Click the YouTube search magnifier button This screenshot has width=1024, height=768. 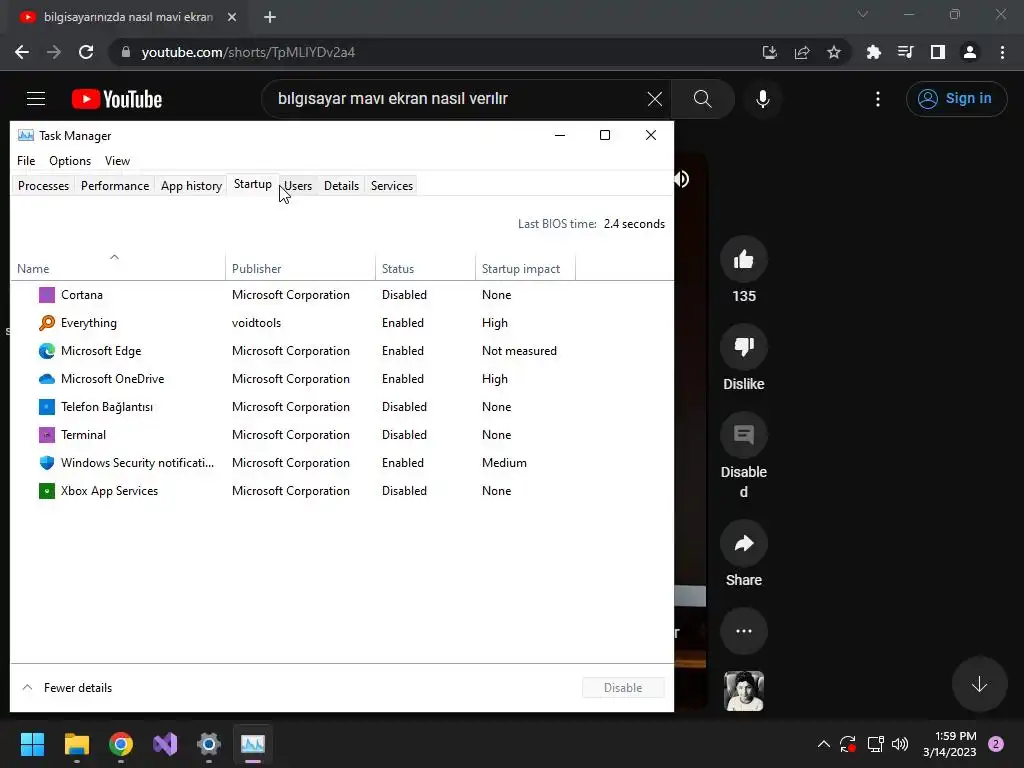point(703,99)
